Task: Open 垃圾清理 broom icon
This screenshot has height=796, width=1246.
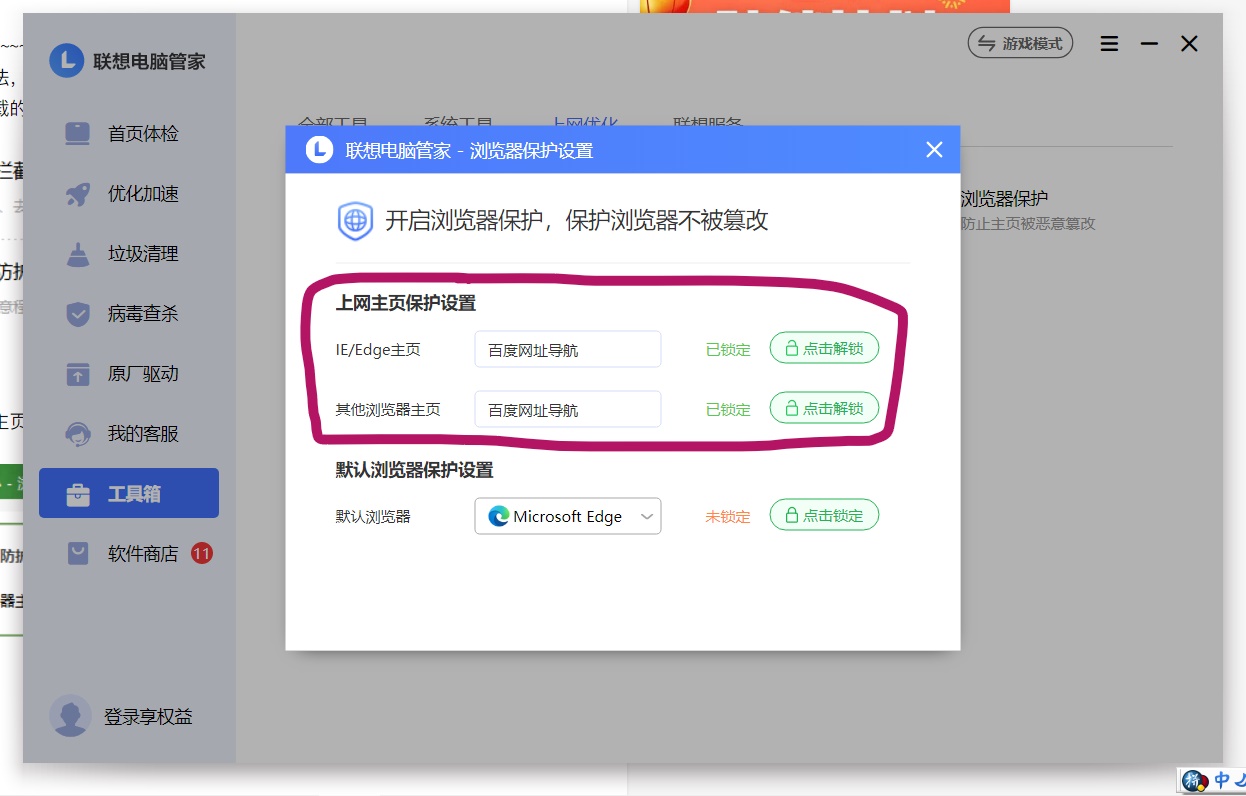Action: pyautogui.click(x=78, y=255)
